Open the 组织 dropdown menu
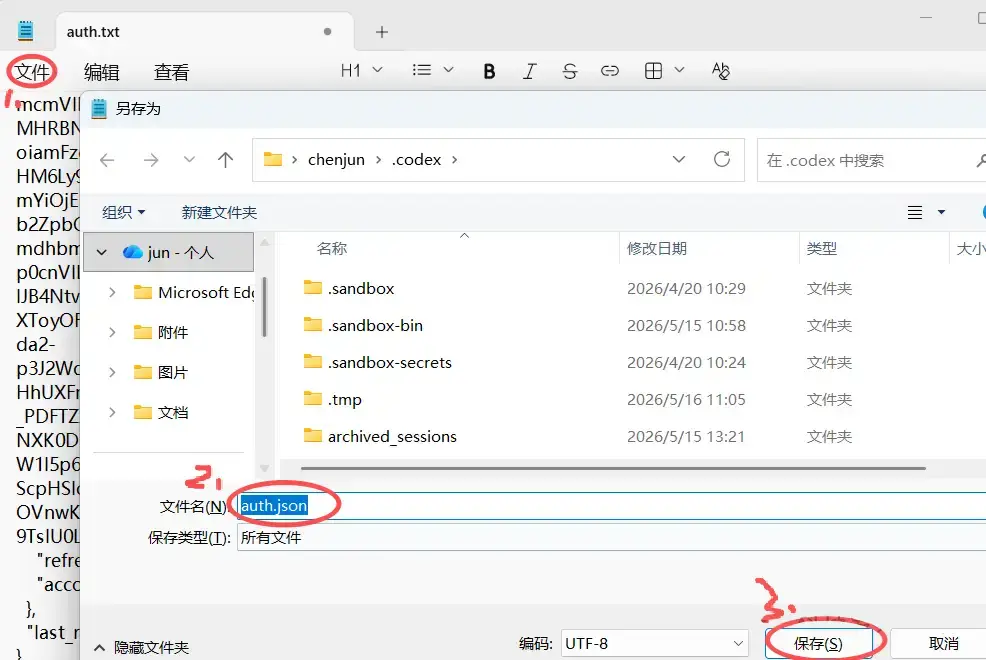This screenshot has width=986, height=660. pyautogui.click(x=123, y=212)
